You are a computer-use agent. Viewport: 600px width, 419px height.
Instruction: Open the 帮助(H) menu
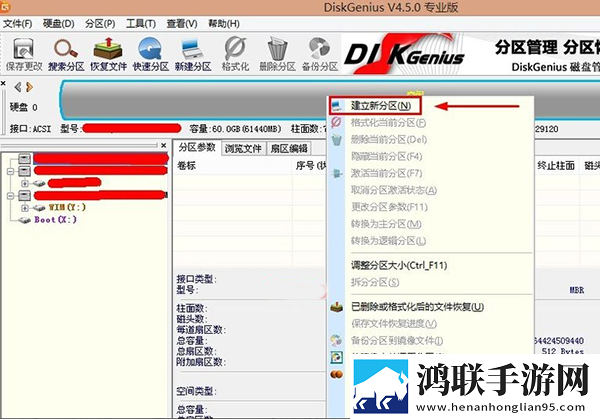[224, 24]
